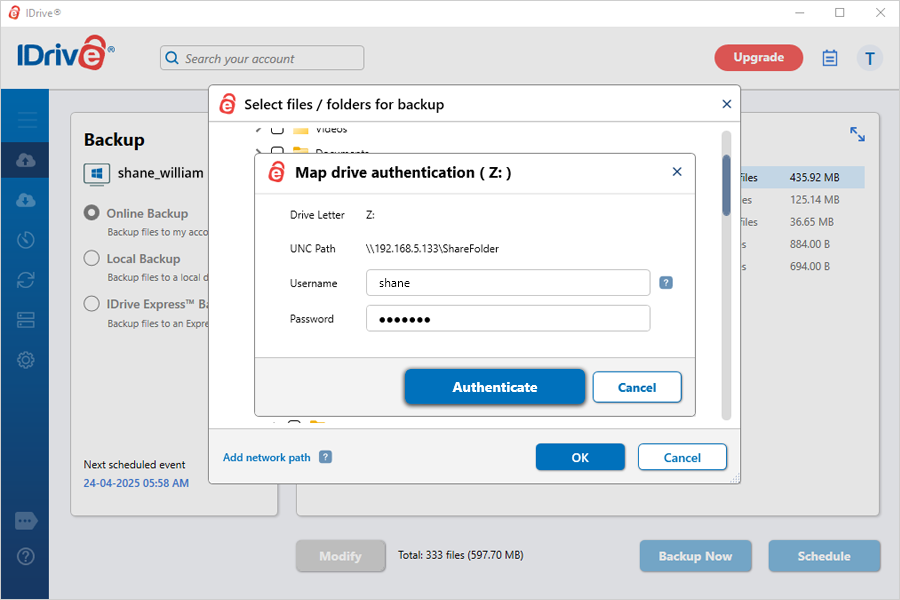Click the Password input field
The height and width of the screenshot is (600, 900).
508,319
